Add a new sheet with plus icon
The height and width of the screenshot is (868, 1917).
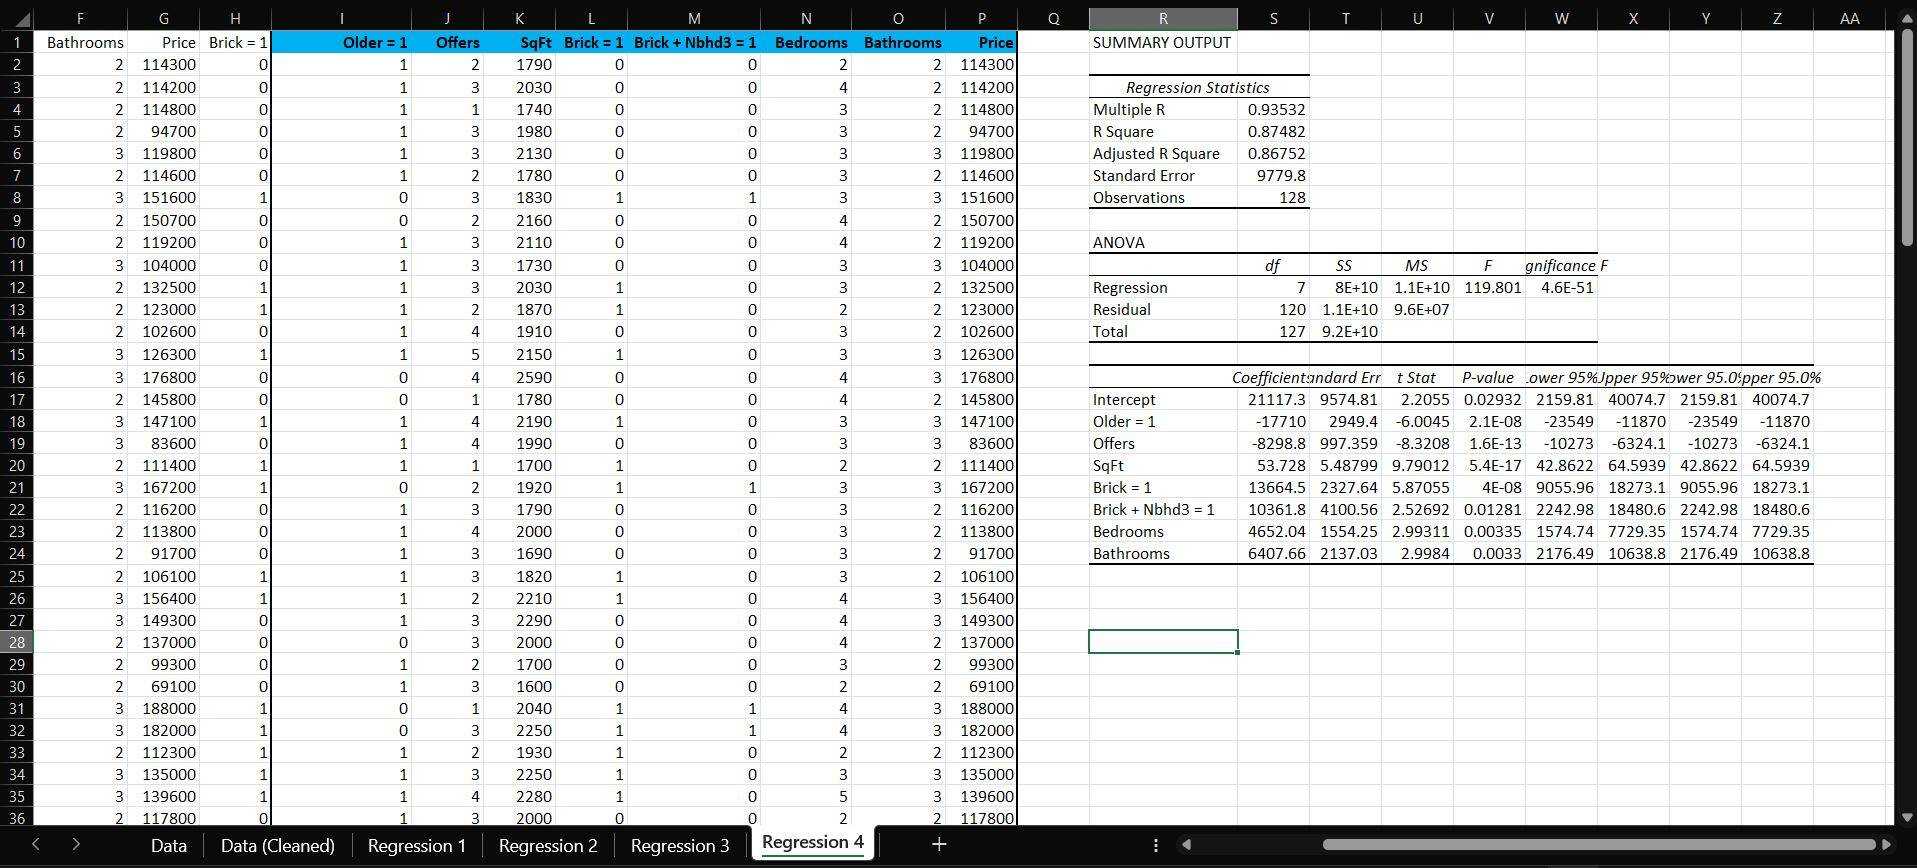click(x=938, y=844)
